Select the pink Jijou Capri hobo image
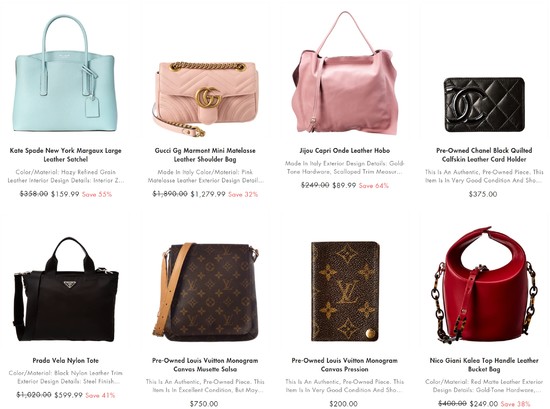The image size is (550, 409). click(x=346, y=72)
